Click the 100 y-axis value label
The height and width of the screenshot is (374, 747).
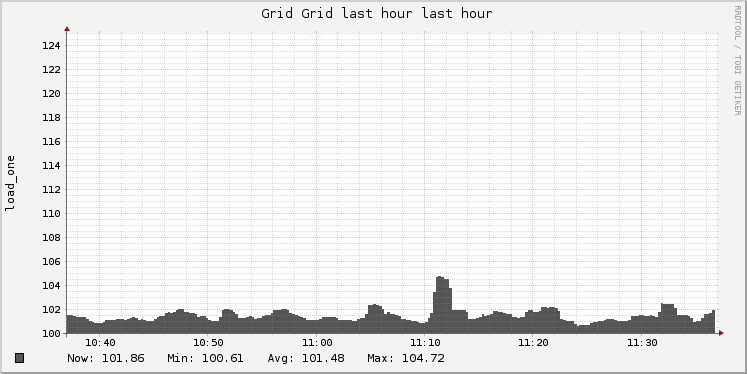(51, 334)
